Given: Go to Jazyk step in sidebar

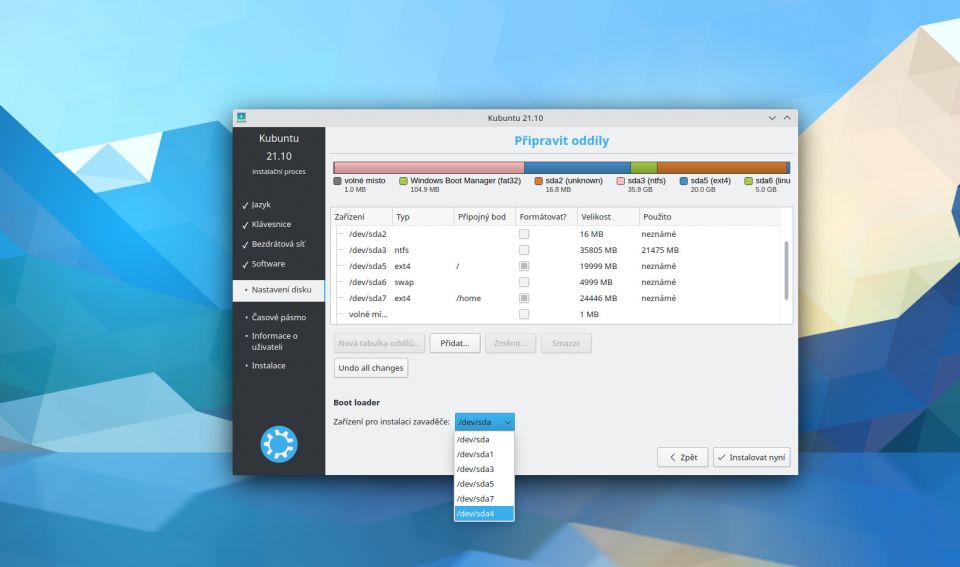Looking at the screenshot, I should point(261,205).
